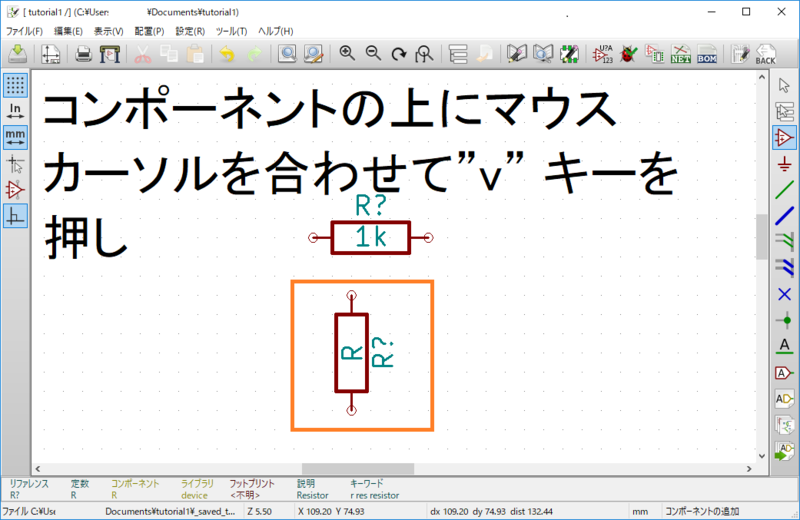Viewport: 800px width, 520px height.
Task: Open CvPcb footprint association icon
Action: [x=655, y=54]
